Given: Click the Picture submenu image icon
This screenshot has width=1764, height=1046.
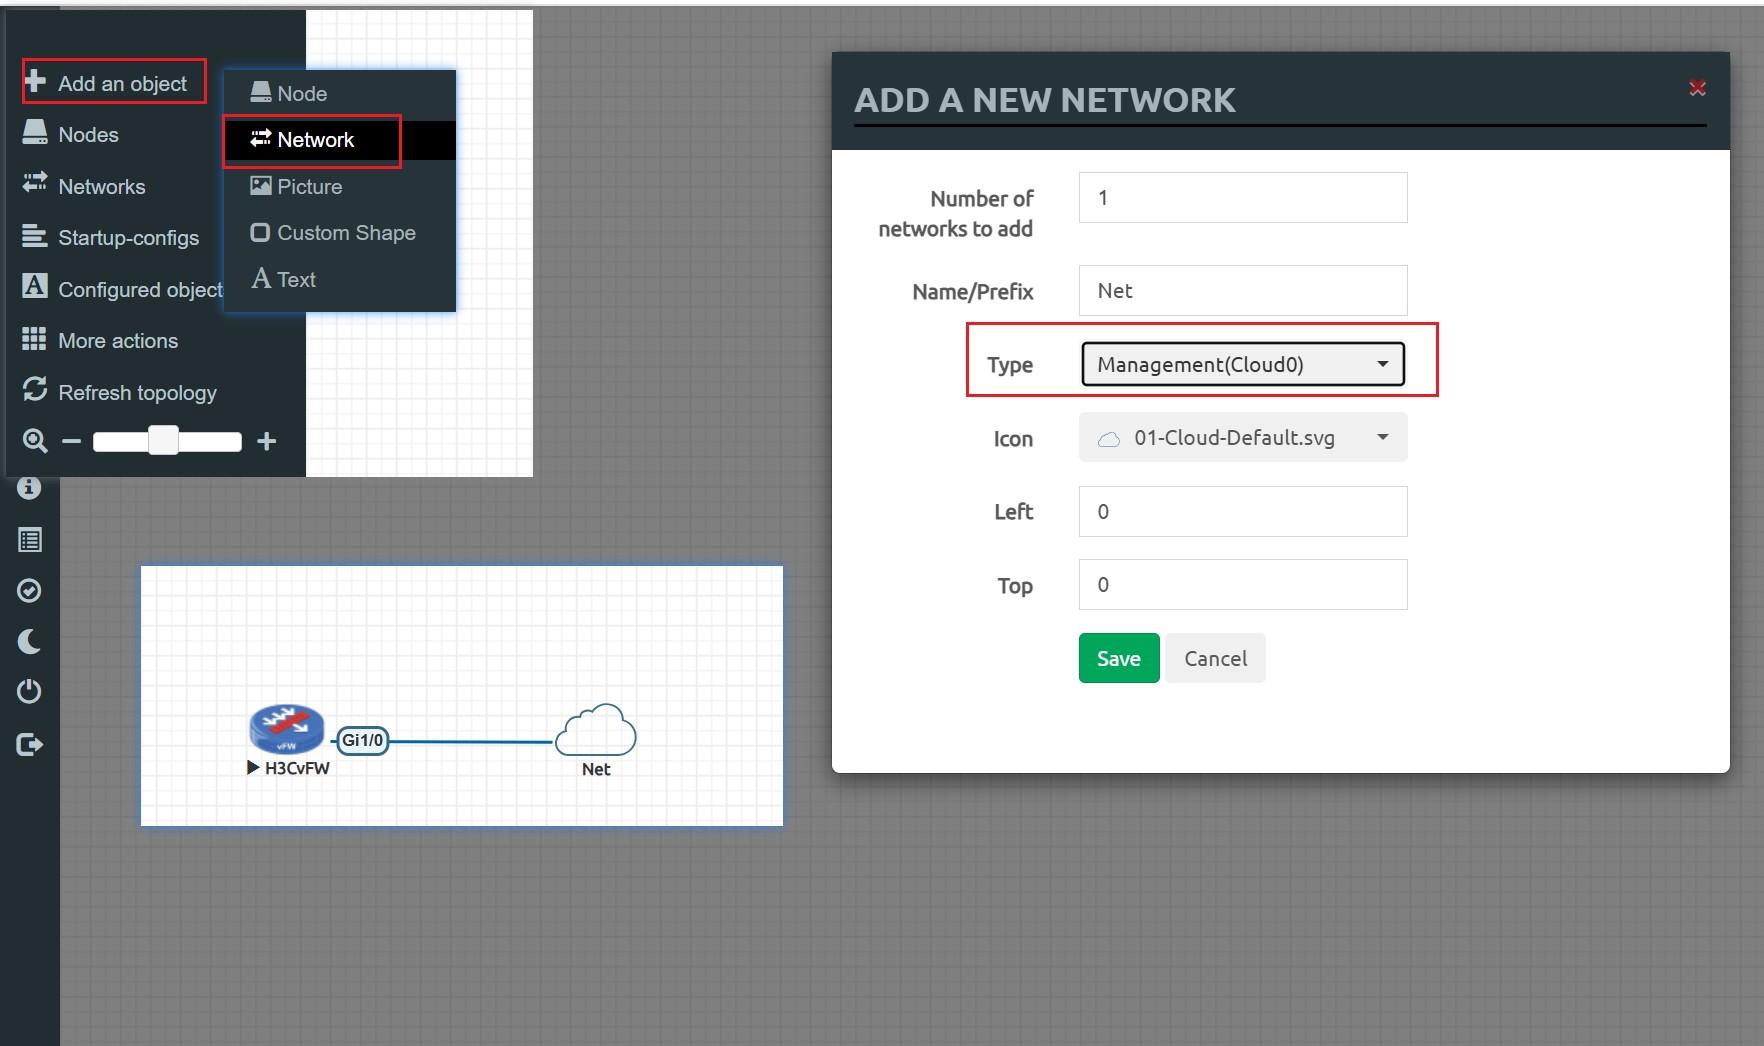Looking at the screenshot, I should pyautogui.click(x=260, y=185).
